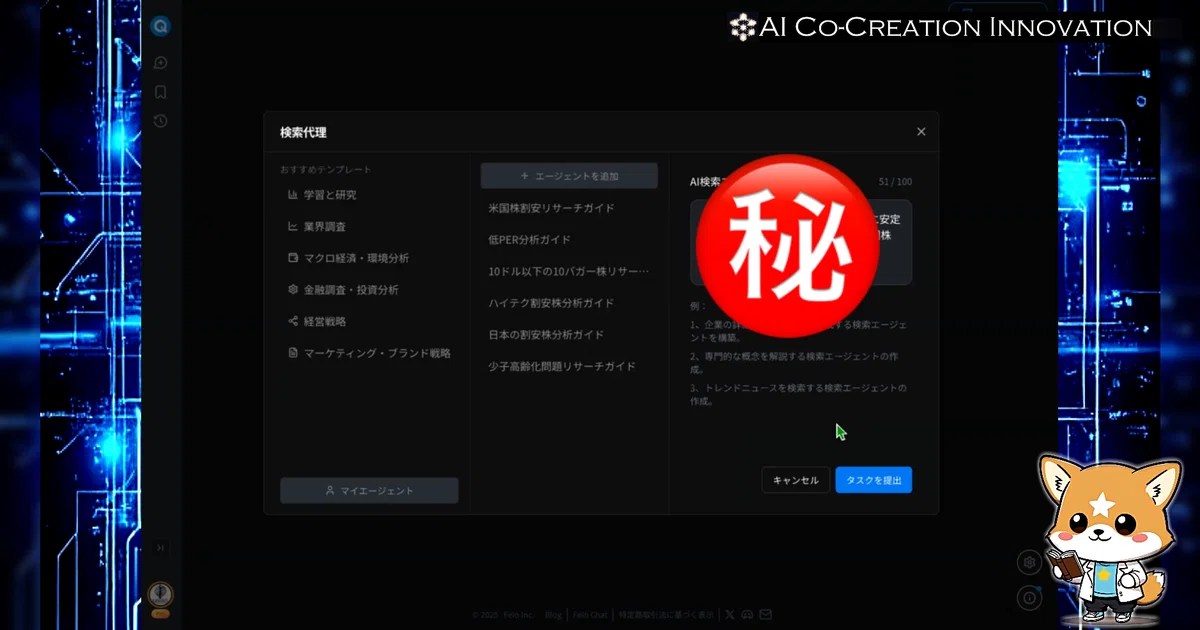Click the share icon beside 経営戦略
1200x630 pixels.
293,322
